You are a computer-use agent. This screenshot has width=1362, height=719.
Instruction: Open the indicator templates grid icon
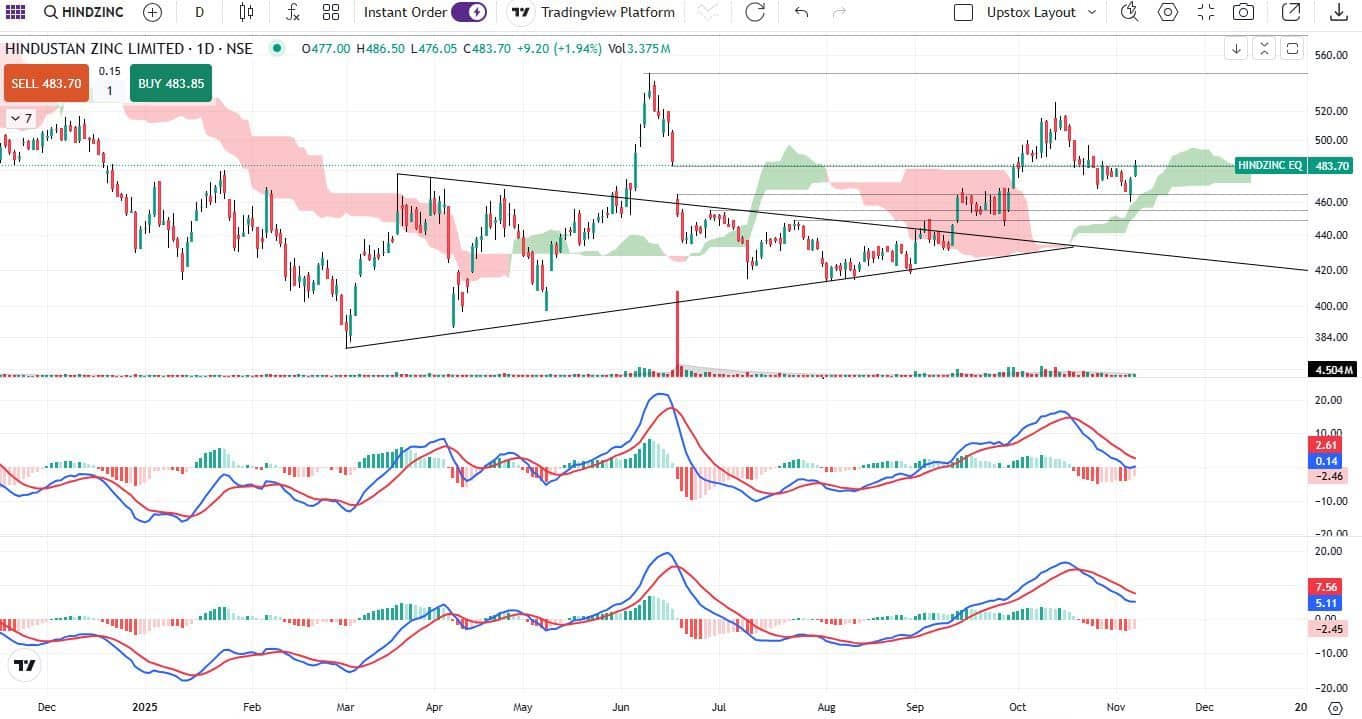click(331, 12)
